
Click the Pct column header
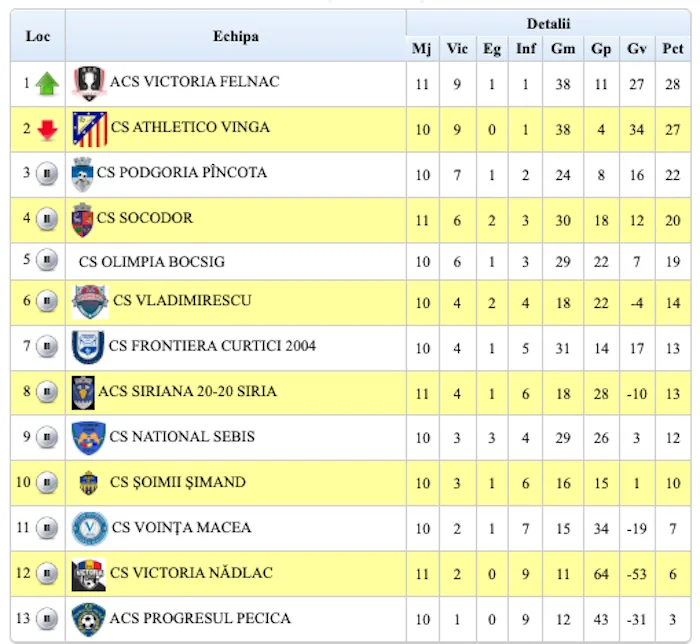pos(673,48)
